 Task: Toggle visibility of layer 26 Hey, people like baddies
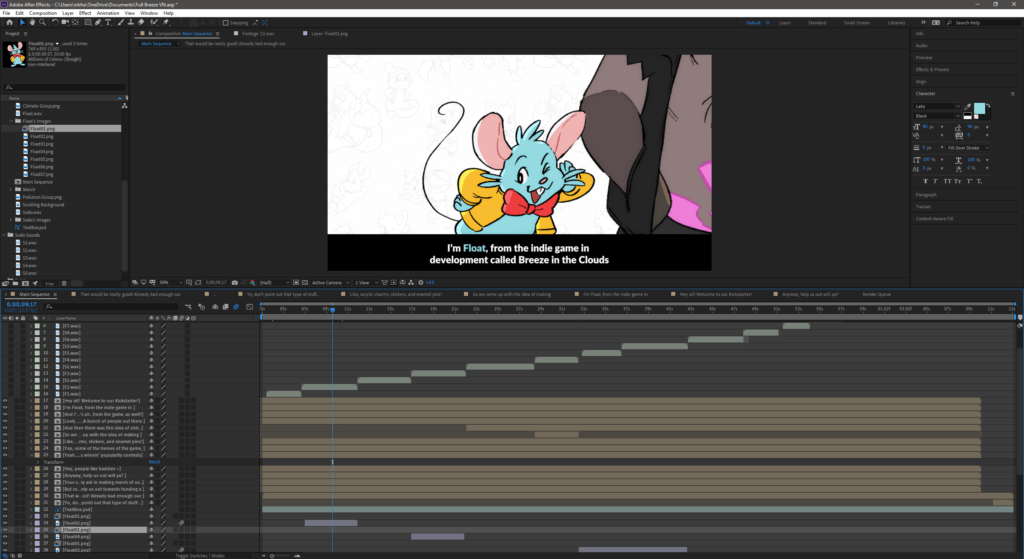(x=5, y=468)
